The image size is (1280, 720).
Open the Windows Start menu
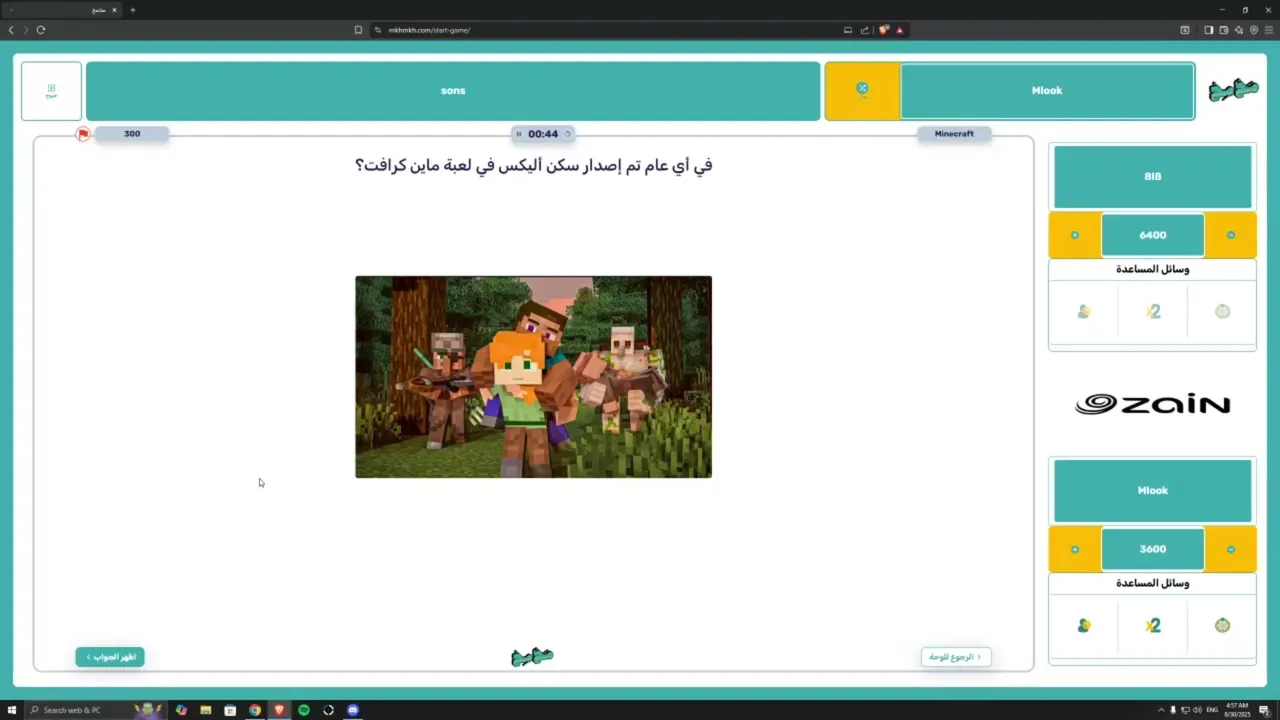tap(12, 710)
